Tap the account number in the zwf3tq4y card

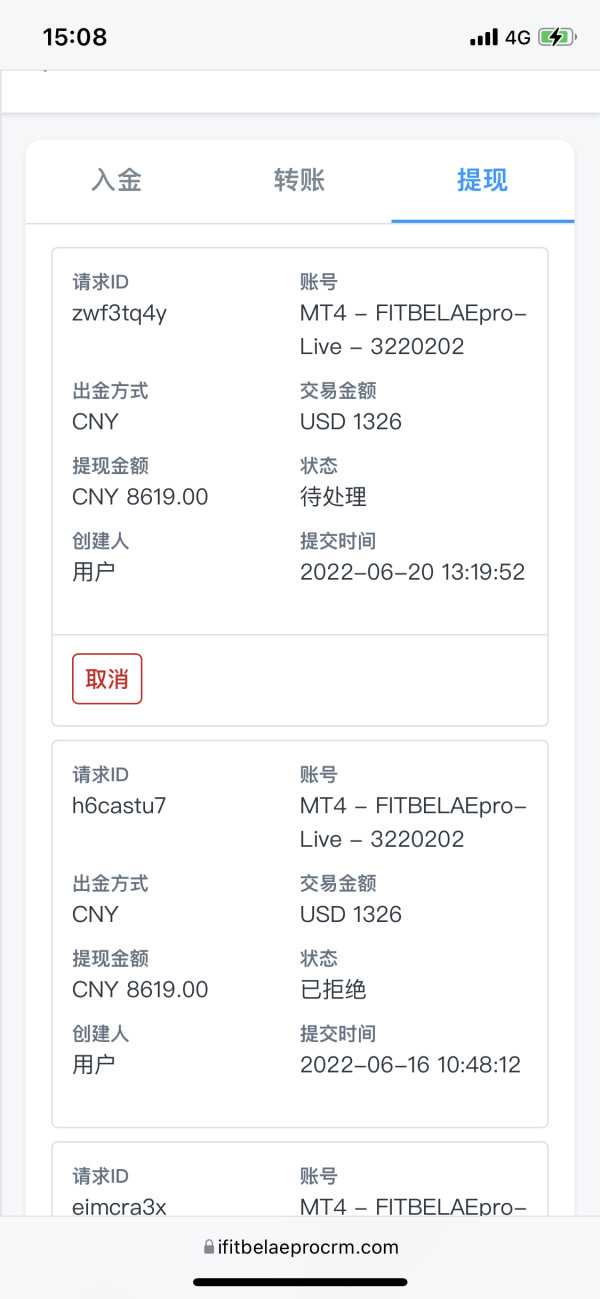[412, 329]
